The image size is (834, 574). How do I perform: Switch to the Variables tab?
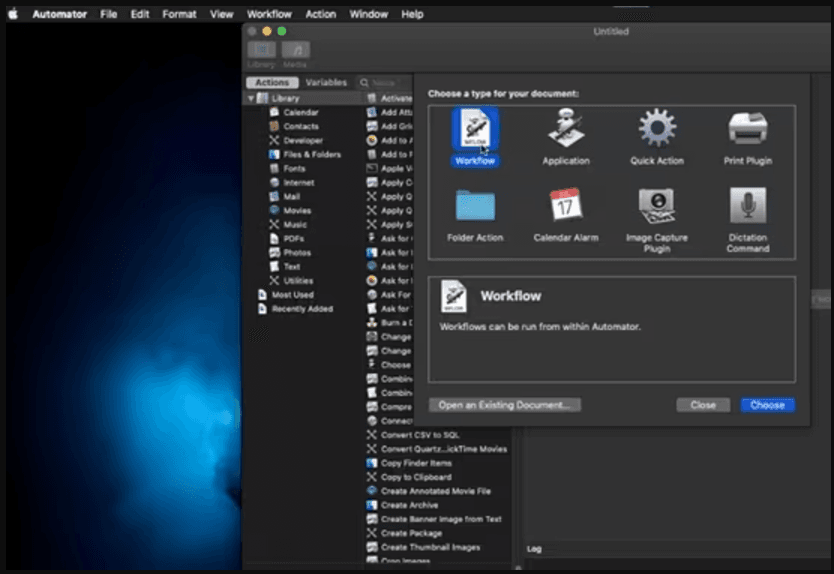(326, 82)
